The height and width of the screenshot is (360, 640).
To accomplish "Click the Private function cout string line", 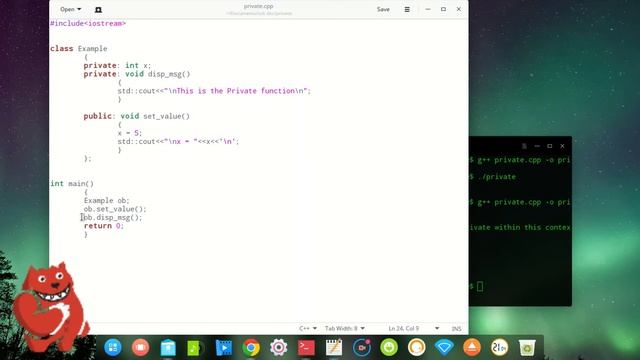I will (x=214, y=91).
